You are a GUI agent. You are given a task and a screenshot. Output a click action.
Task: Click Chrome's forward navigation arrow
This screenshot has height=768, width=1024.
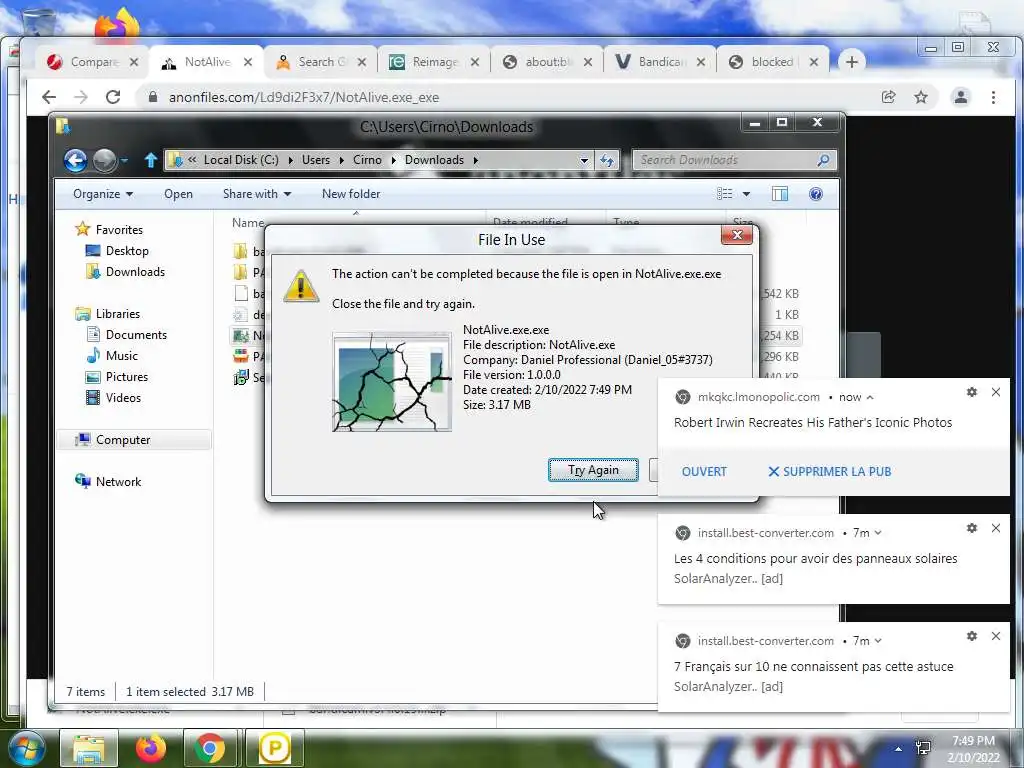(x=80, y=97)
